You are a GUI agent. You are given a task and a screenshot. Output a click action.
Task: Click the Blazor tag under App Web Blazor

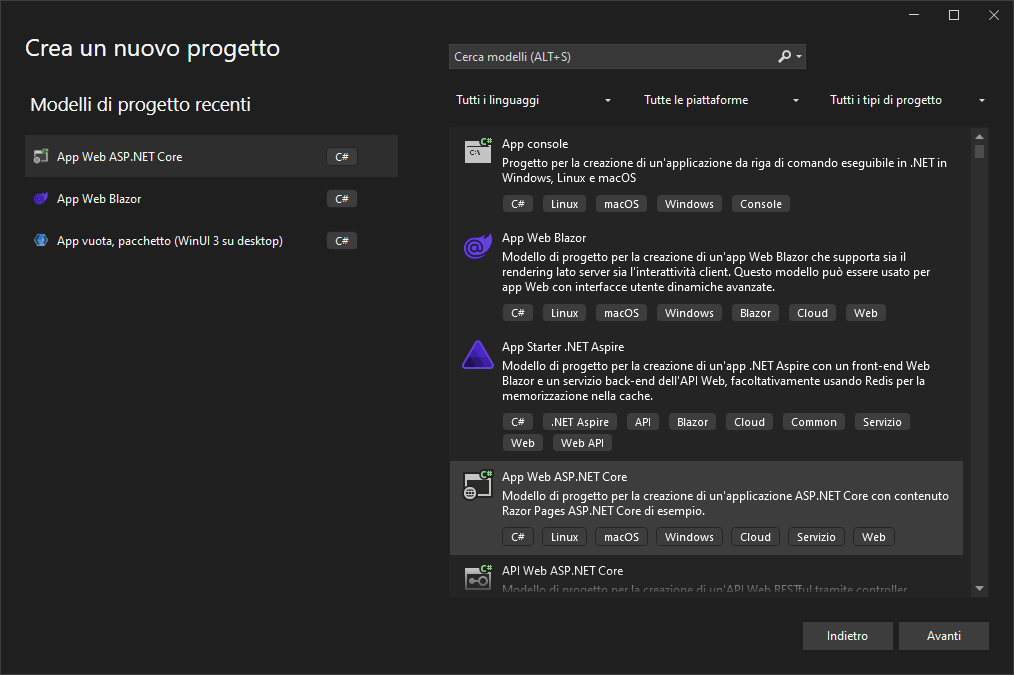coord(755,313)
